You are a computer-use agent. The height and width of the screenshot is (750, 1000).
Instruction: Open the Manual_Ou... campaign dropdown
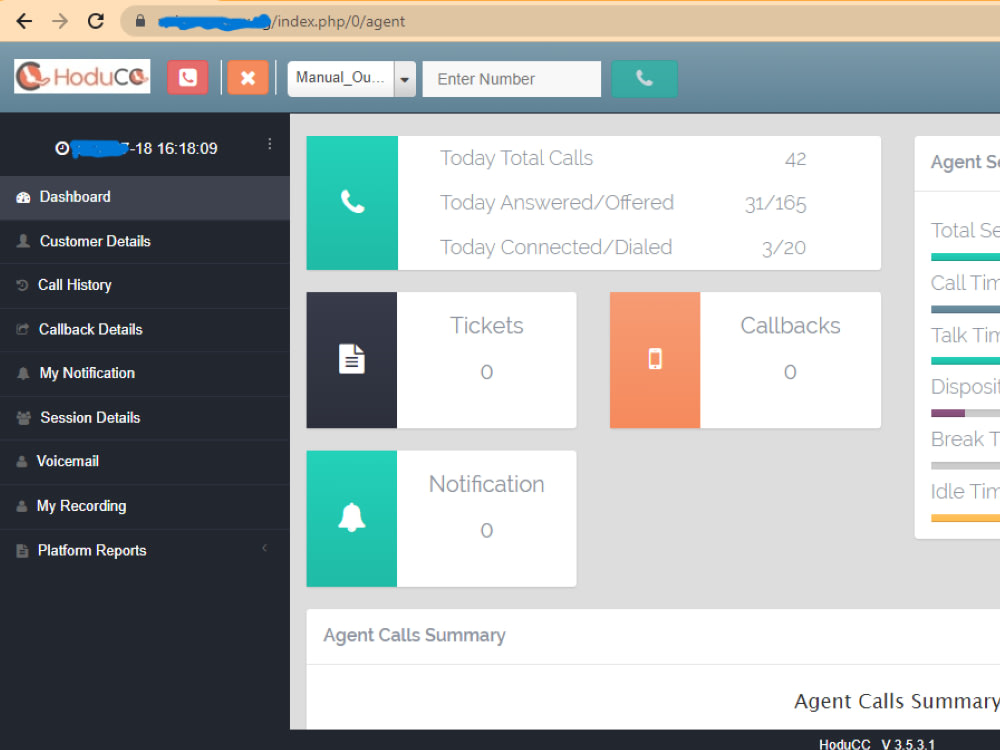pyautogui.click(x=351, y=78)
